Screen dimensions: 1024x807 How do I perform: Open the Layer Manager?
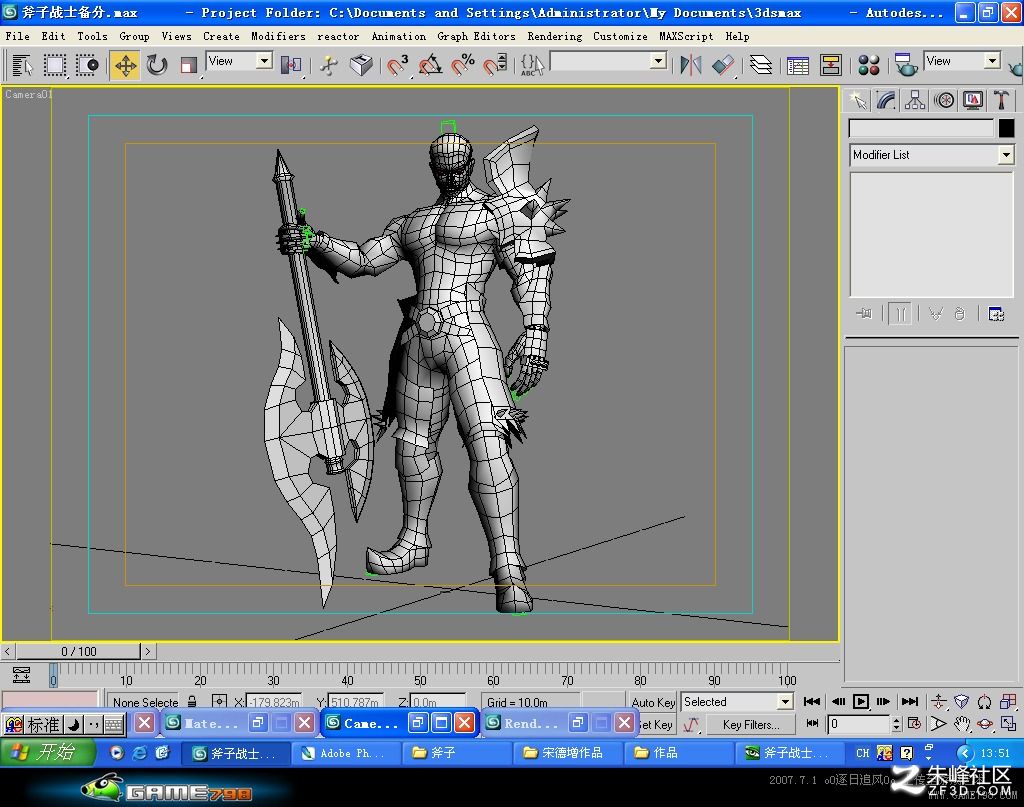761,65
